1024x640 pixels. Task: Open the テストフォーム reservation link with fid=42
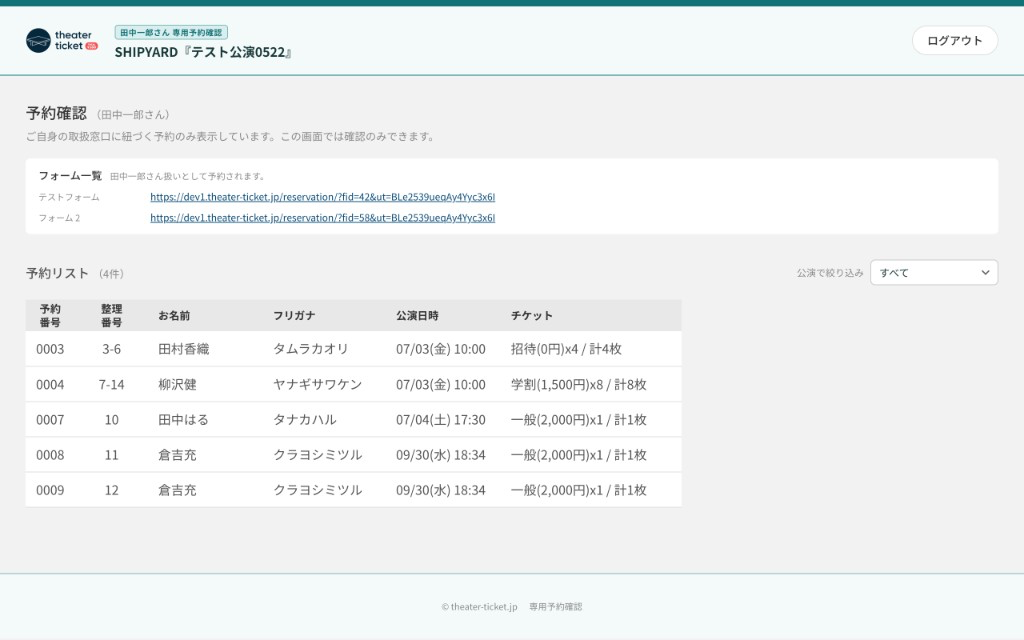coord(323,197)
